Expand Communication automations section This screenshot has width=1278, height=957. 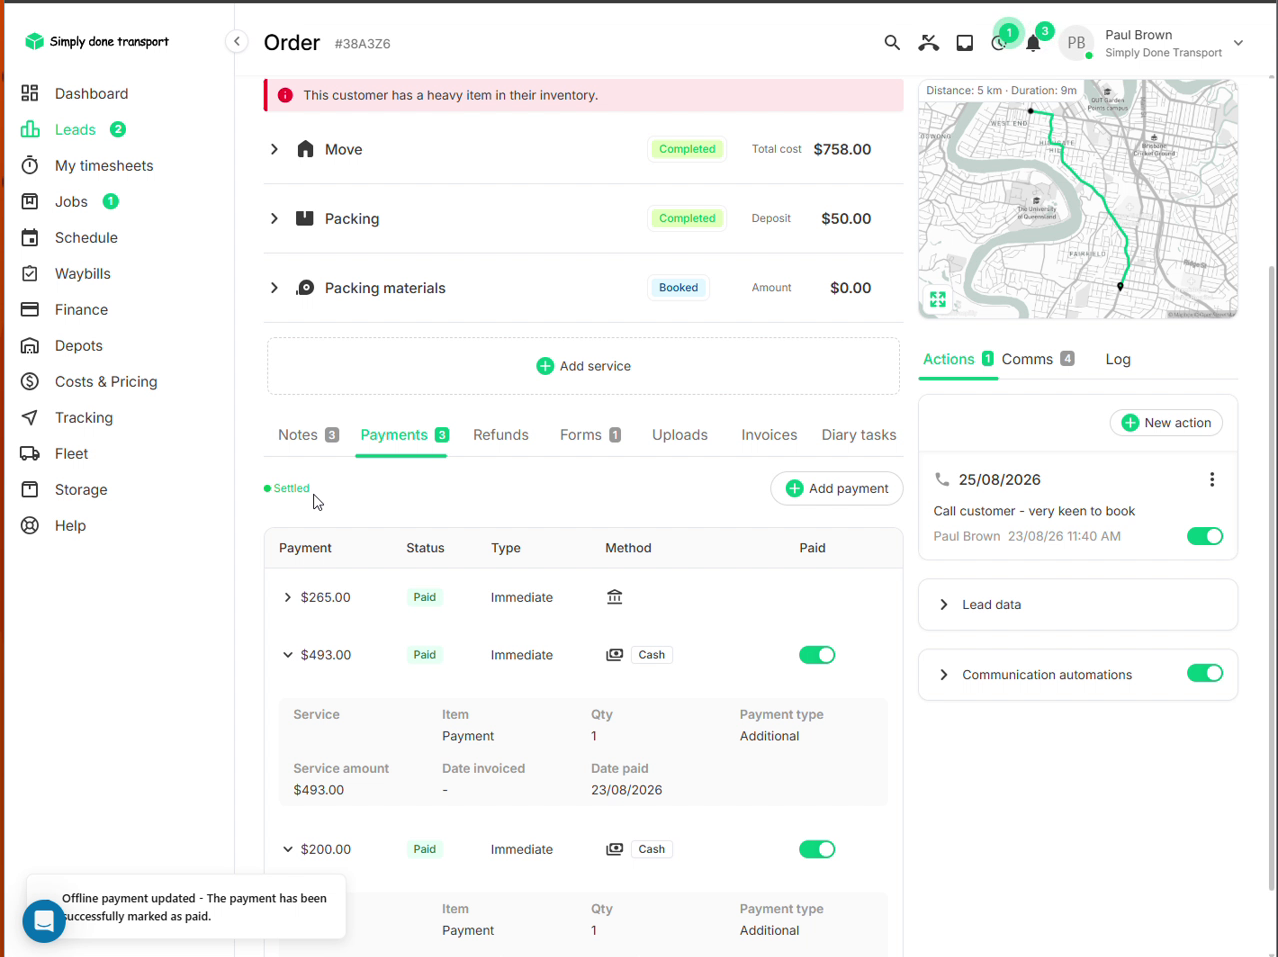(x=943, y=675)
